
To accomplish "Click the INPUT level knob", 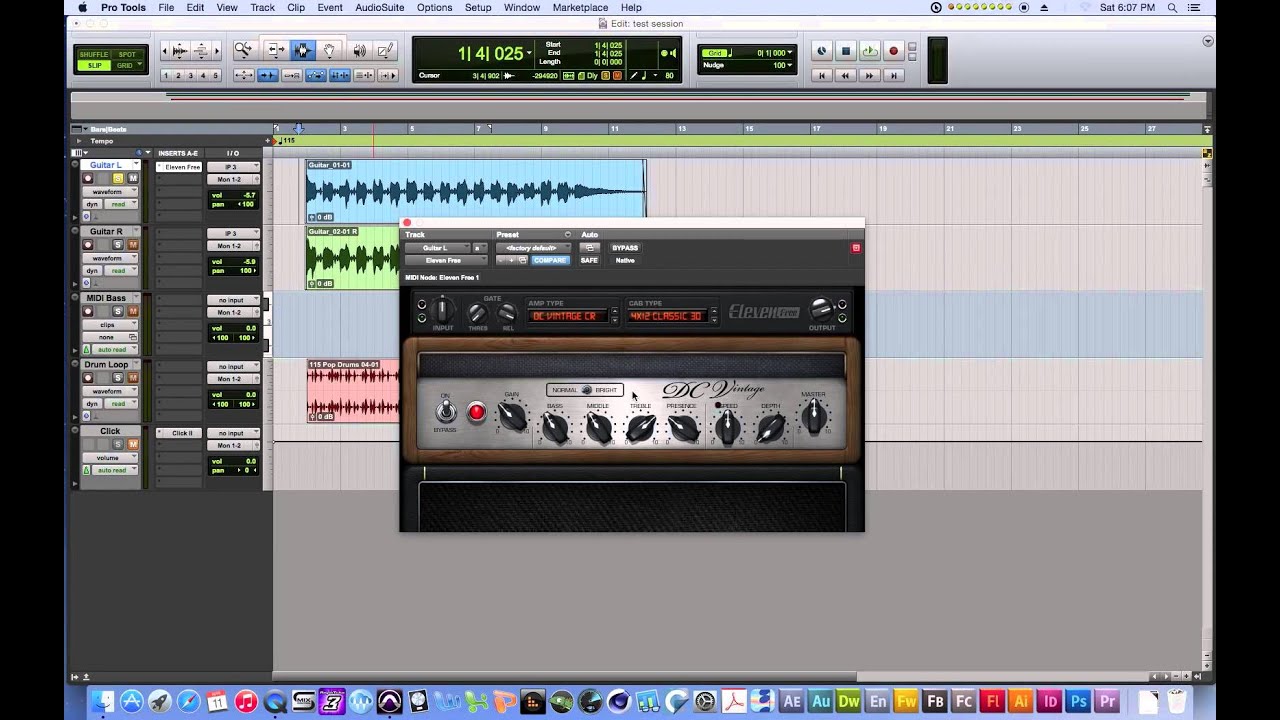I will [x=442, y=310].
